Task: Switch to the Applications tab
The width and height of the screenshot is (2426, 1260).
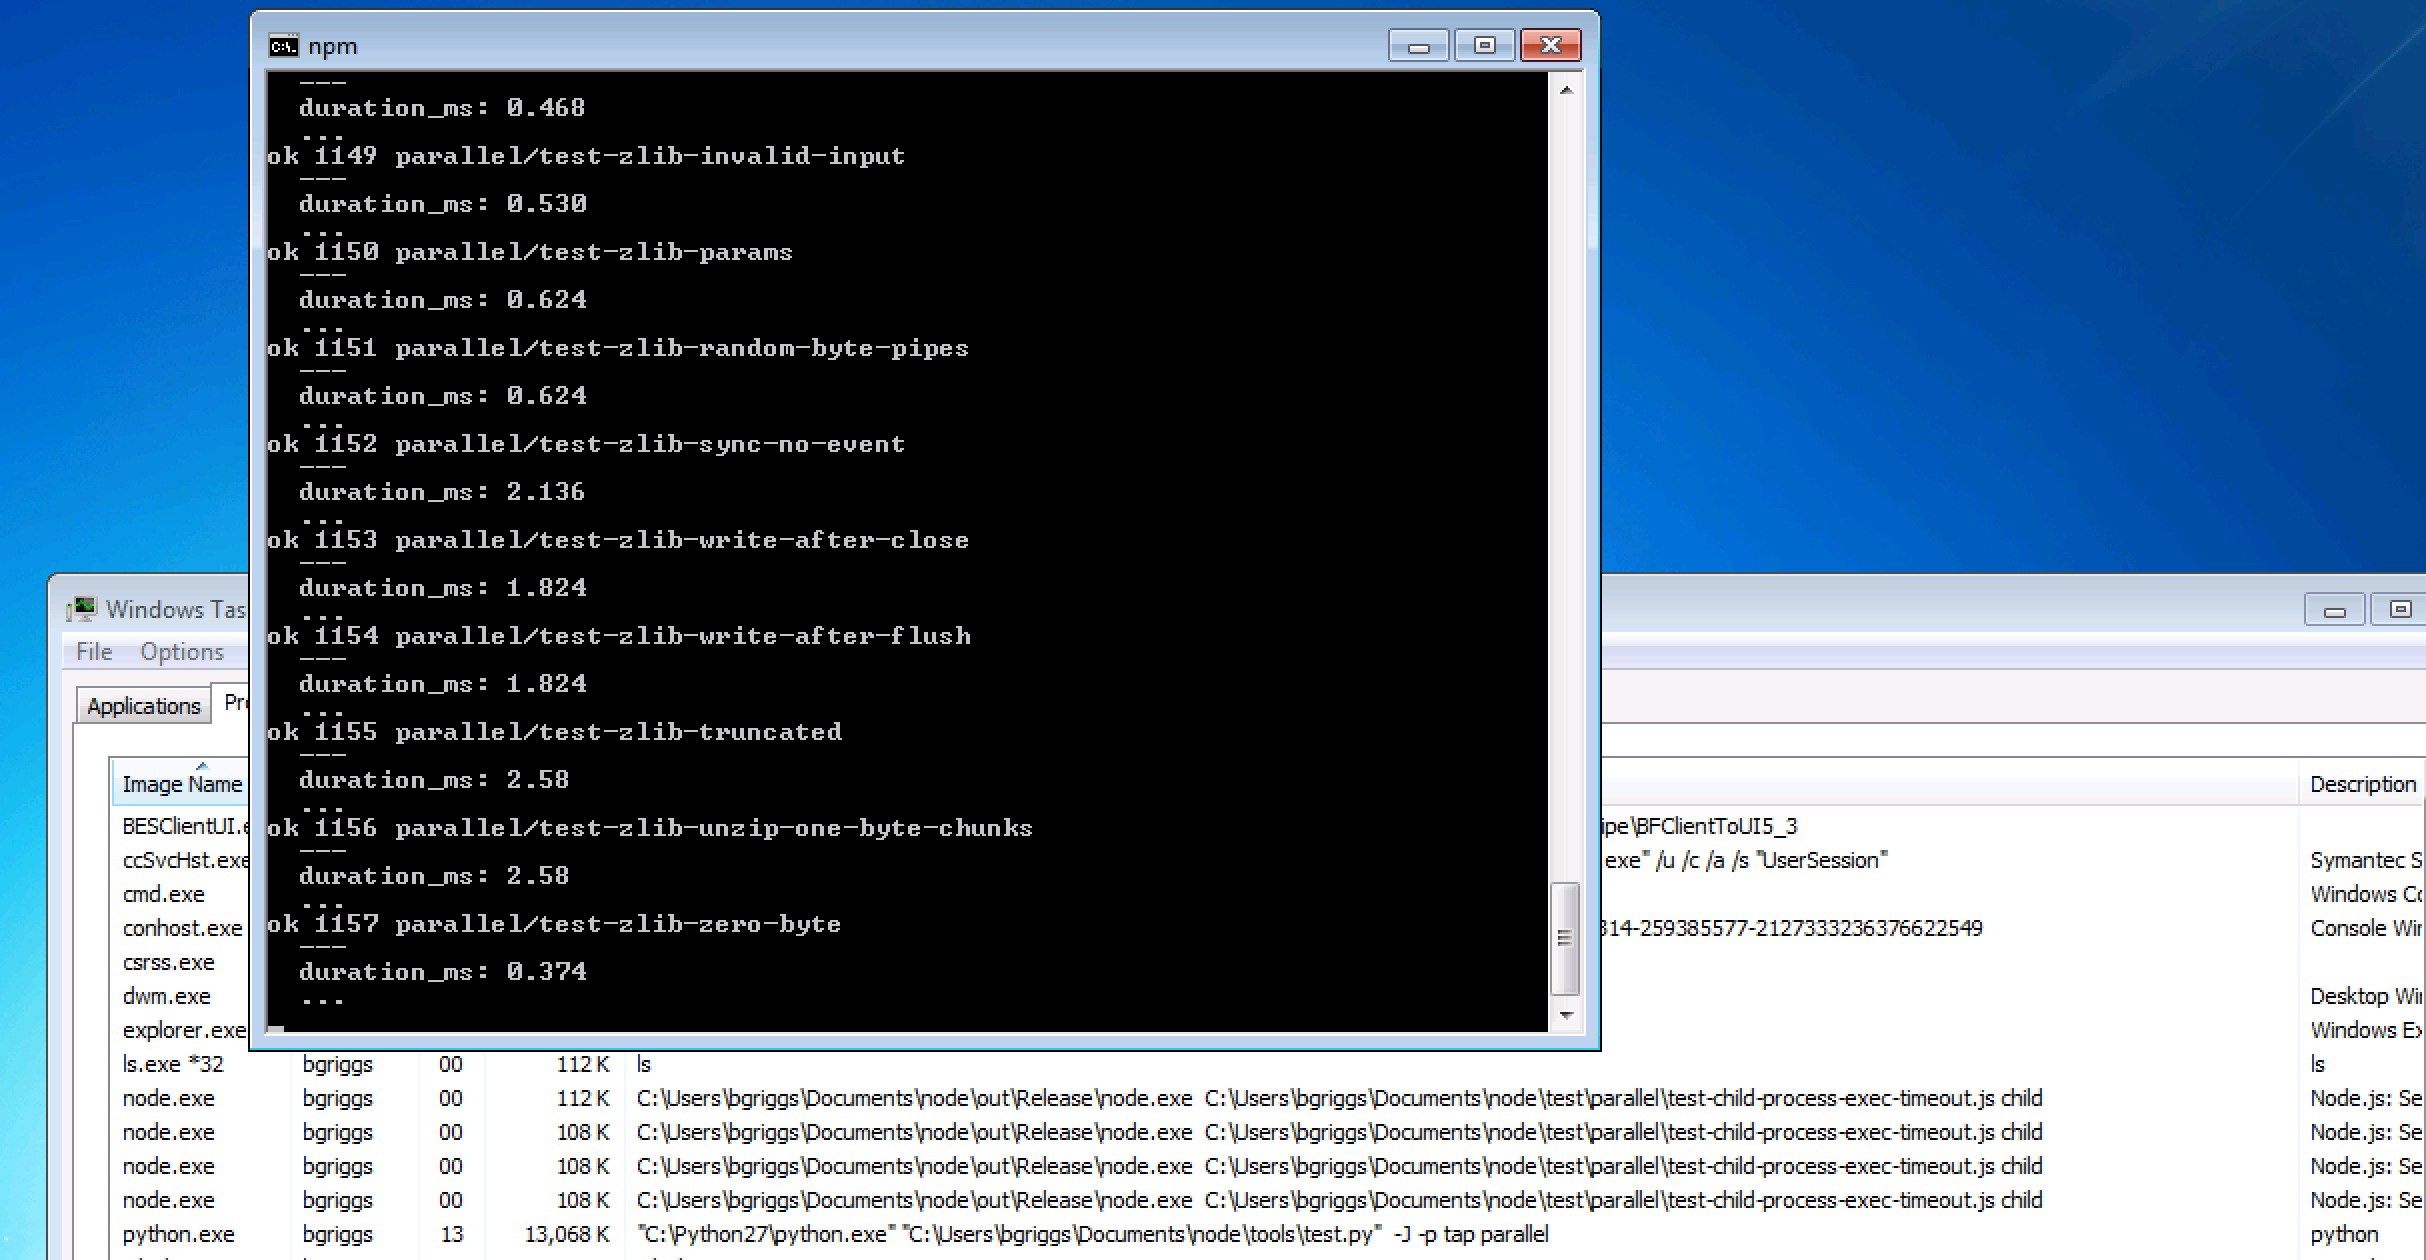Action: point(143,706)
